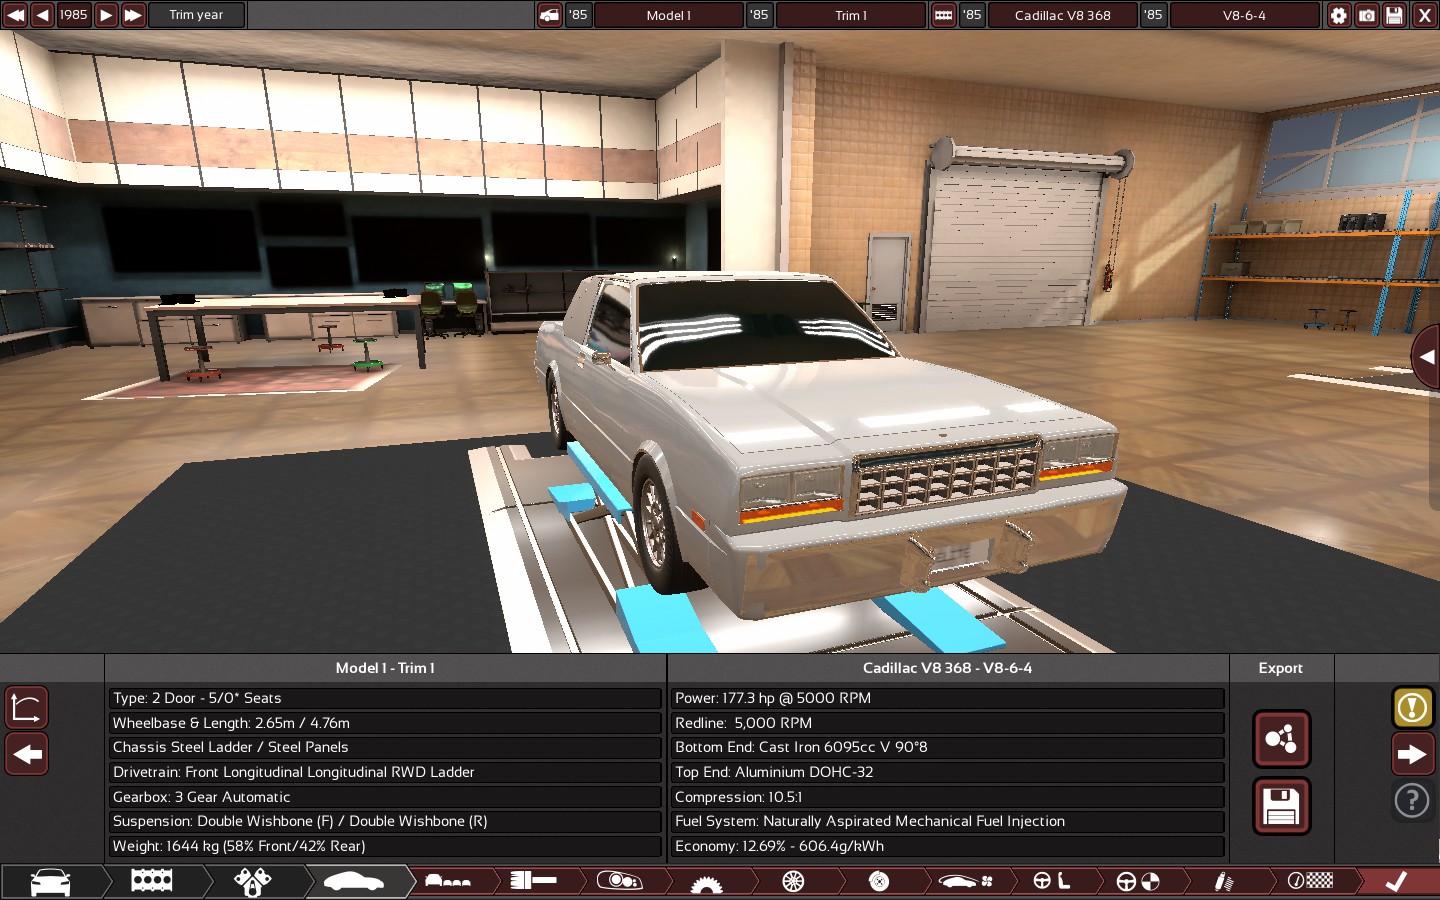Click the '85 year beside Model 1
This screenshot has width=1440, height=900.
coord(578,15)
